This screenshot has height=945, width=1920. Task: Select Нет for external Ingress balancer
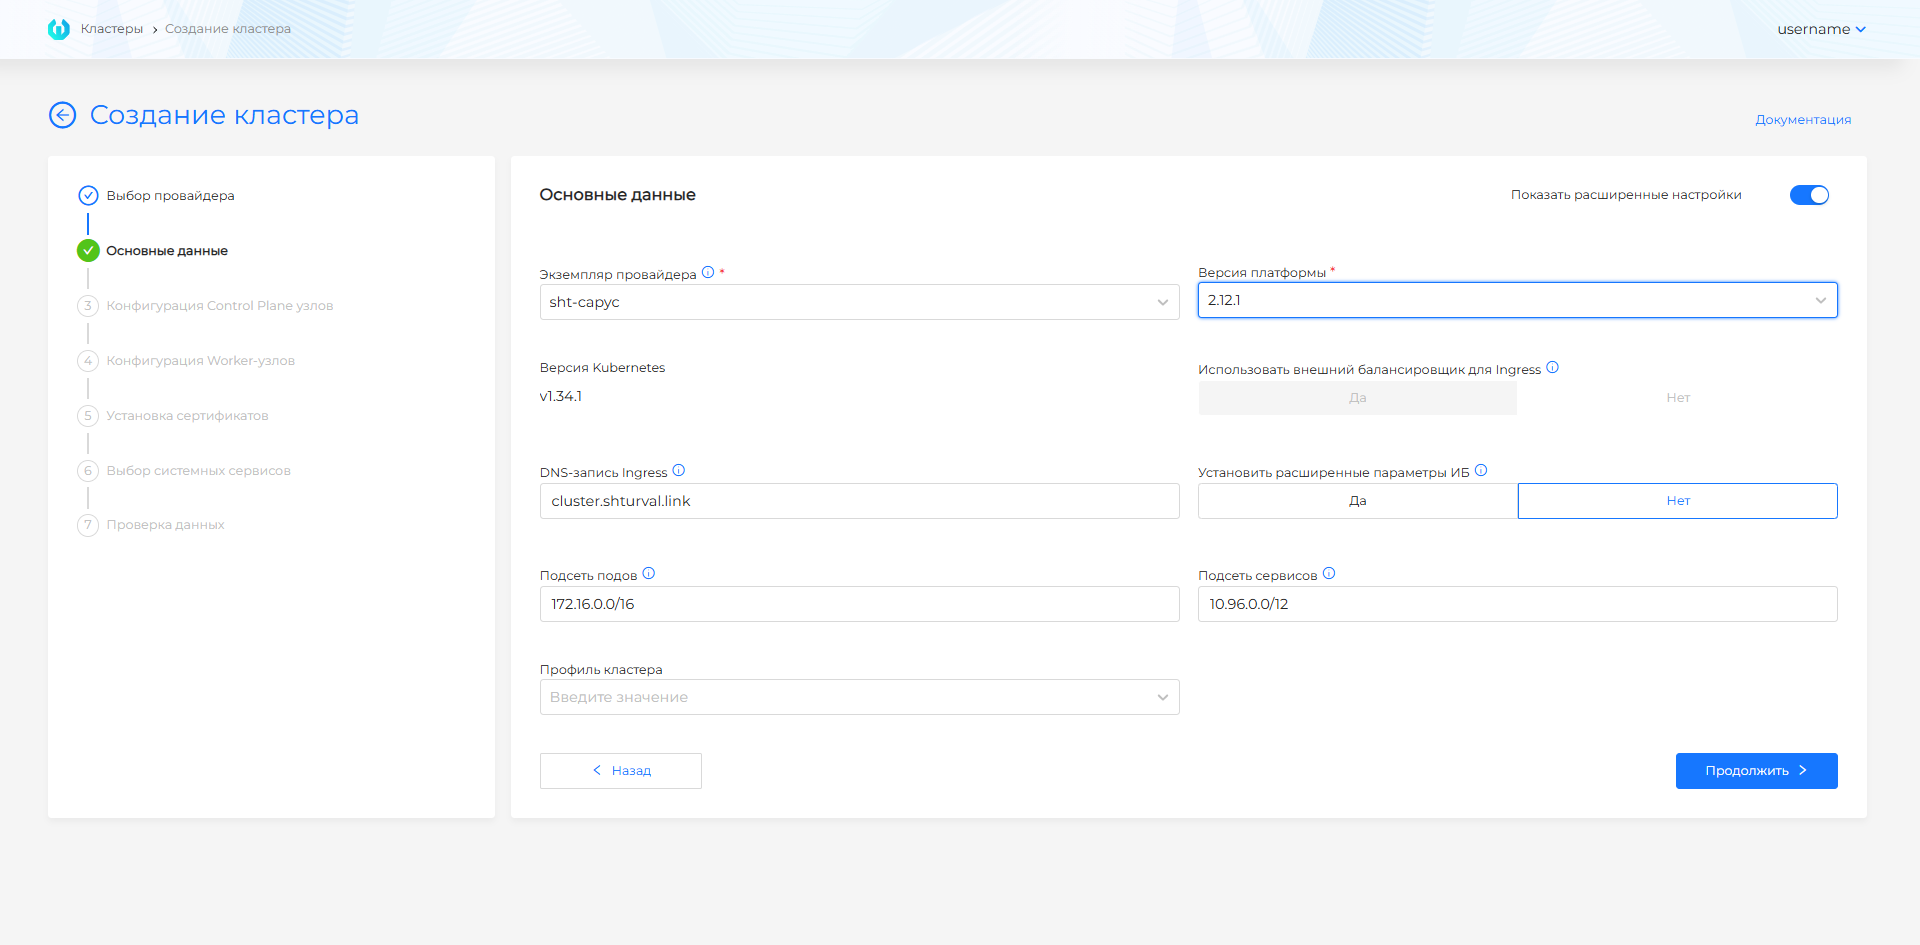point(1677,398)
